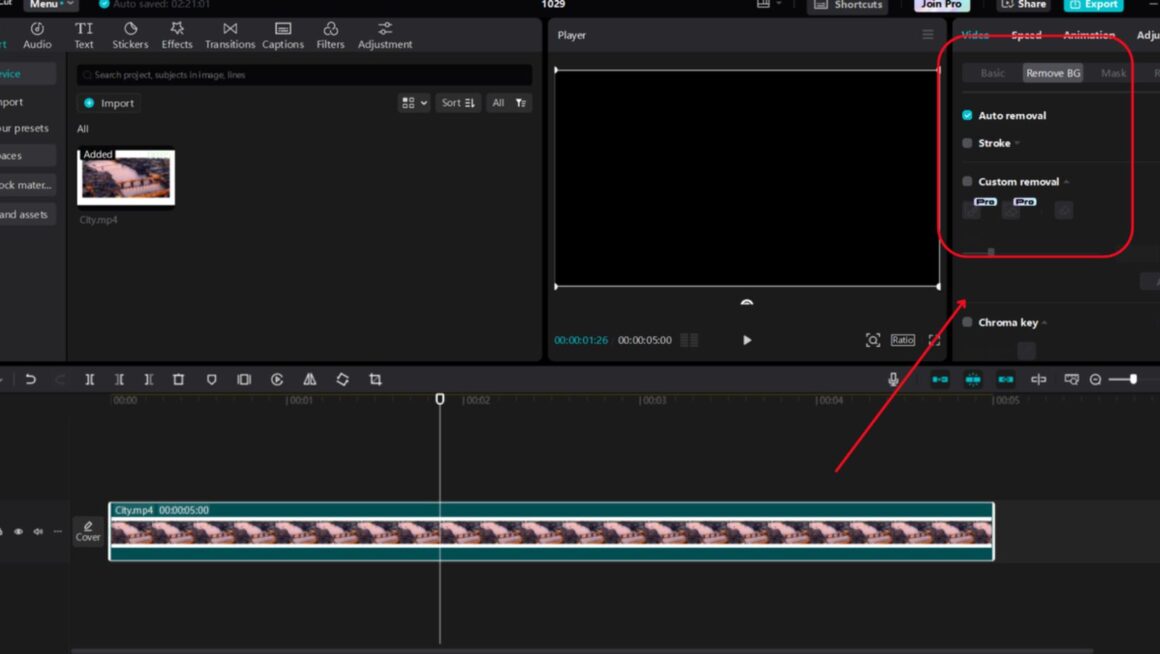Select the Remove BG sub-tab
This screenshot has height=654, width=1160.
click(1053, 73)
